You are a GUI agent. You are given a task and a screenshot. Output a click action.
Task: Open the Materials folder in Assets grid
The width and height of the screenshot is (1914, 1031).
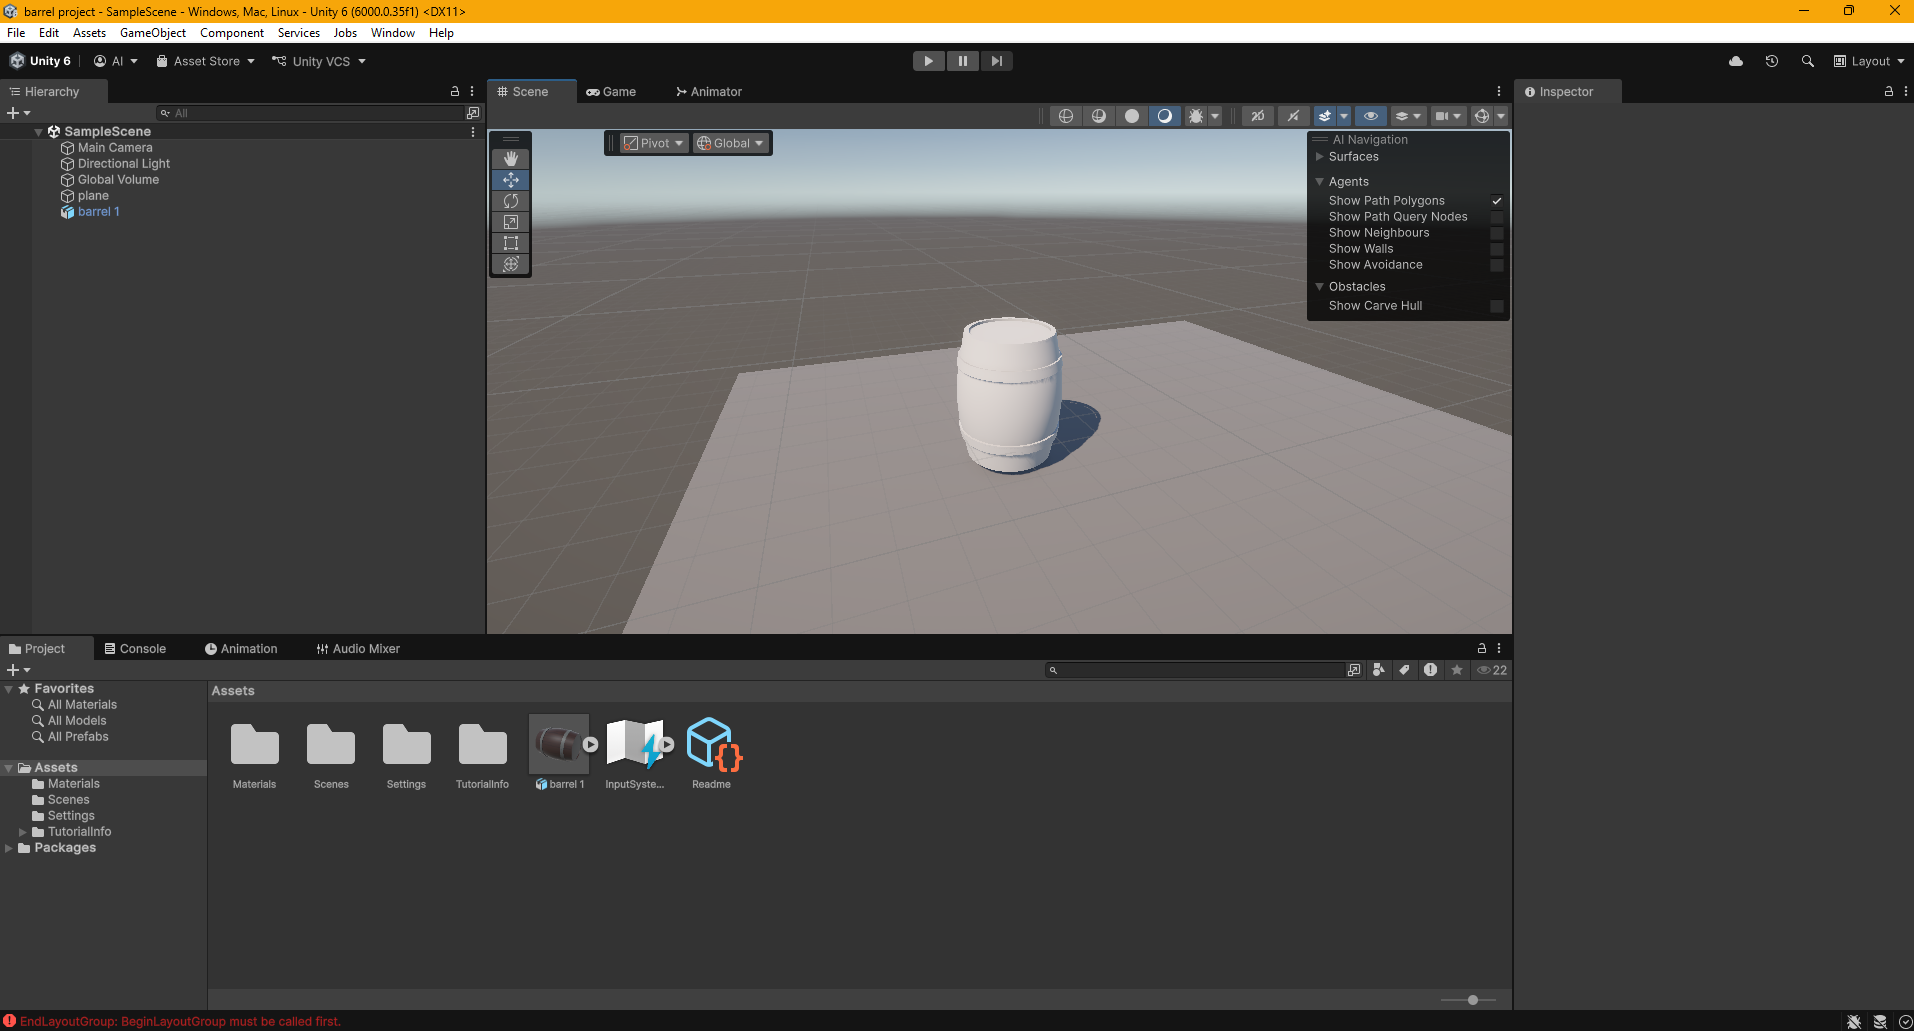point(255,745)
